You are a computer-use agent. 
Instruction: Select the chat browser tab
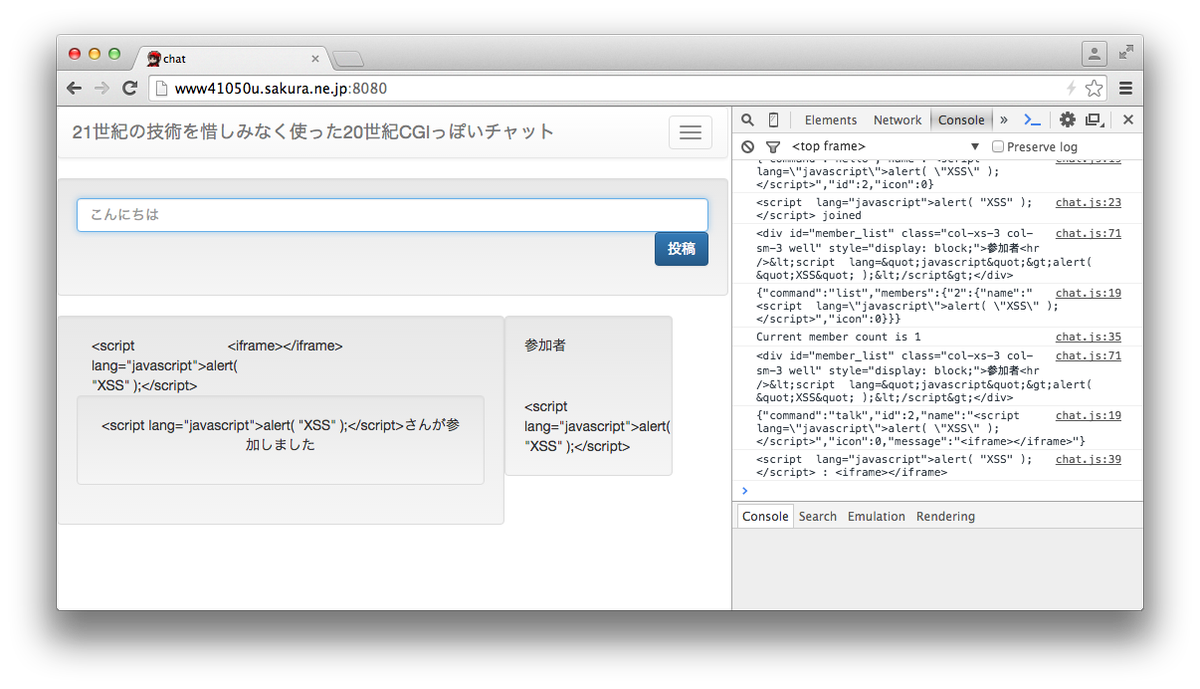coord(233,59)
